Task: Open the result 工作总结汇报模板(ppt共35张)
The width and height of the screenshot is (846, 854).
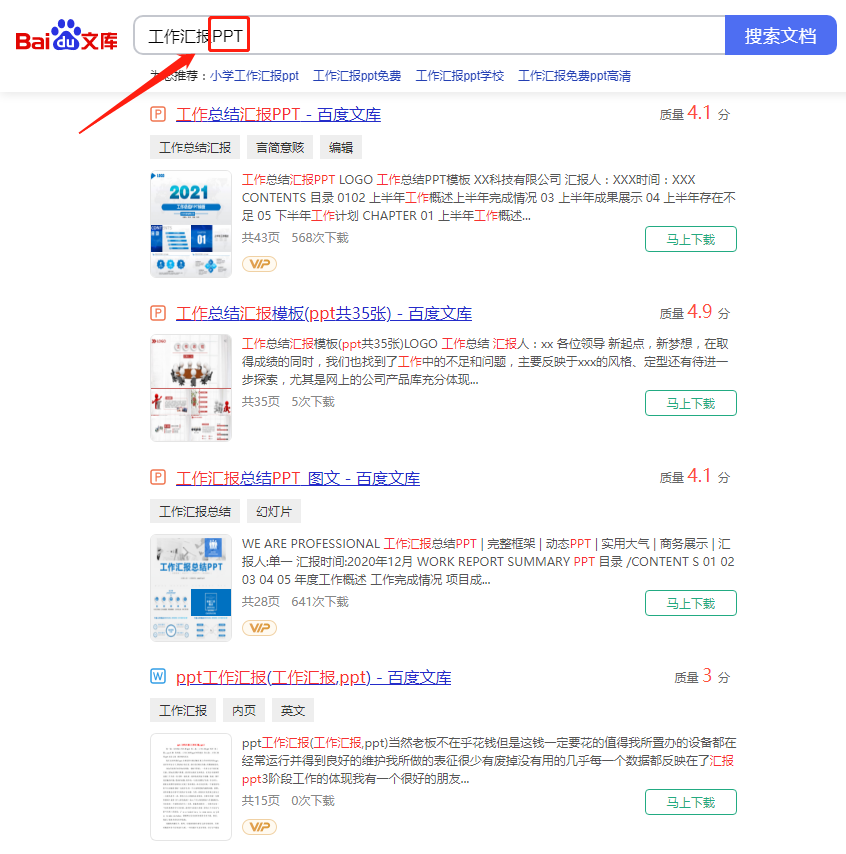Action: click(x=324, y=314)
